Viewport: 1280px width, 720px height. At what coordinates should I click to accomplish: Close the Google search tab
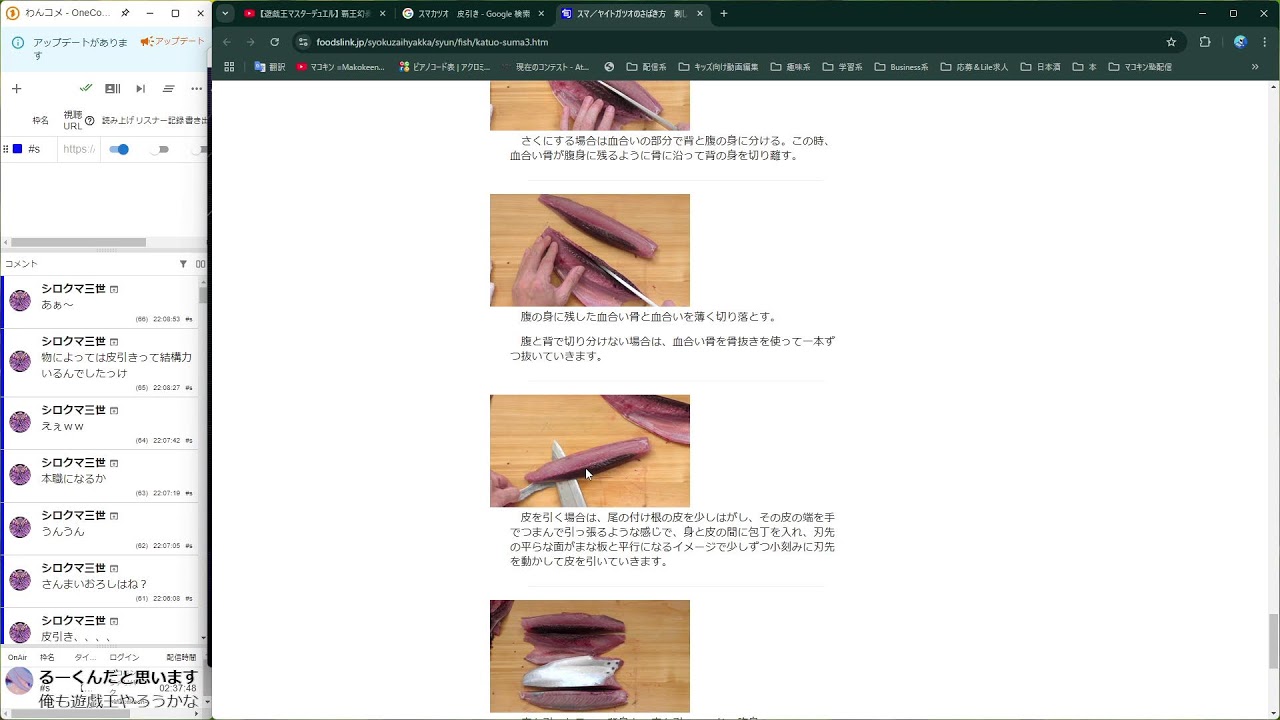541,14
